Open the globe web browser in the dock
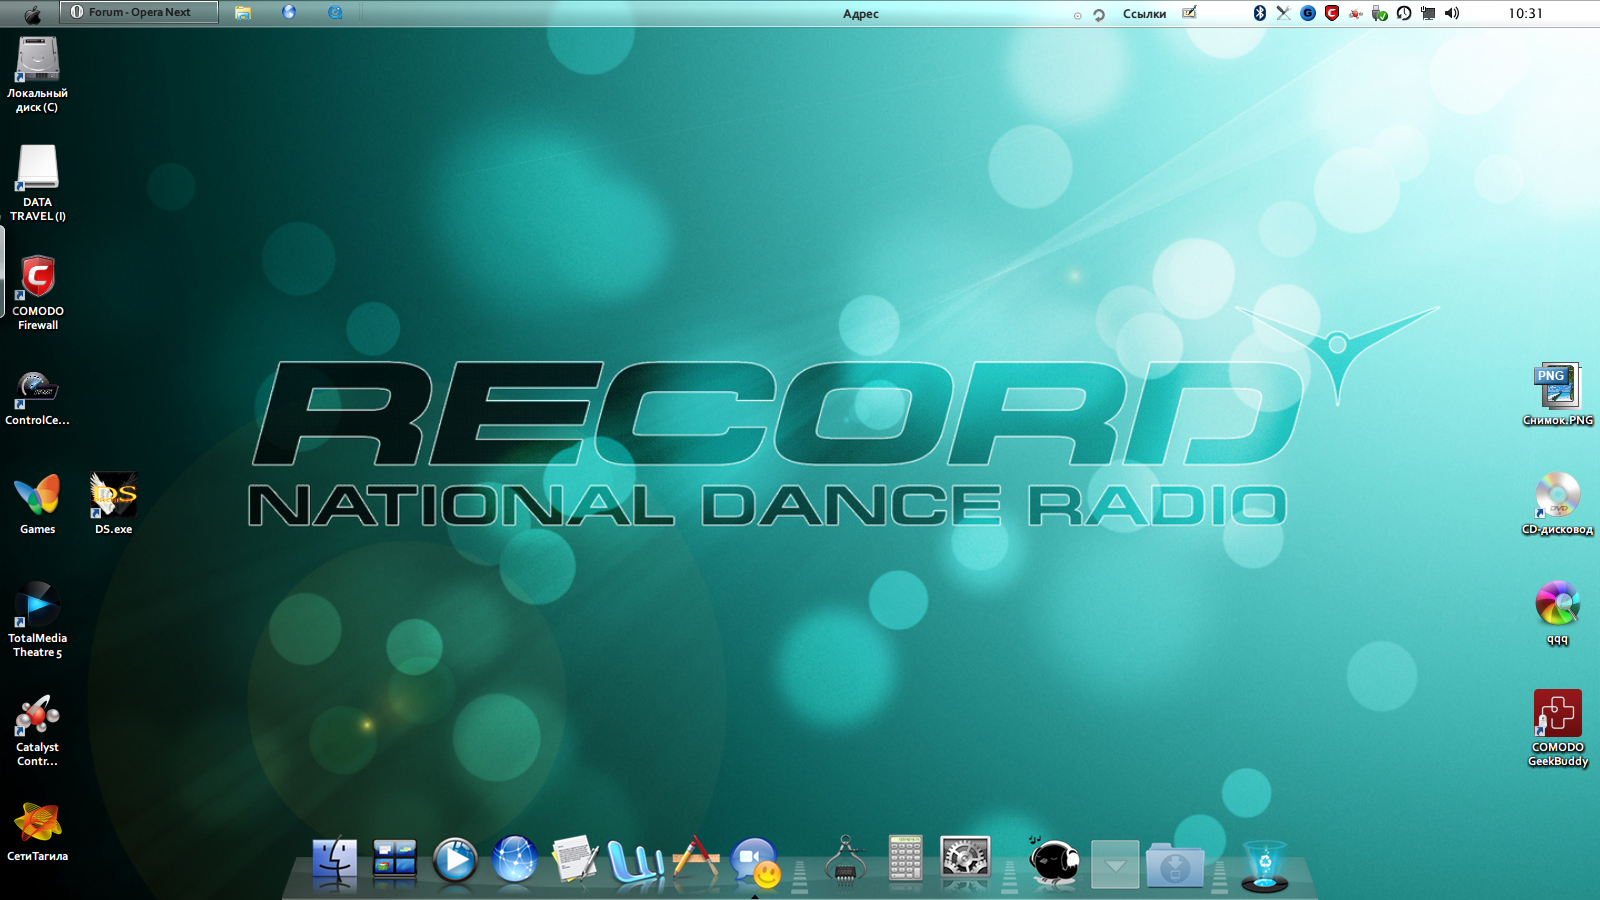This screenshot has height=900, width=1600. pos(515,860)
